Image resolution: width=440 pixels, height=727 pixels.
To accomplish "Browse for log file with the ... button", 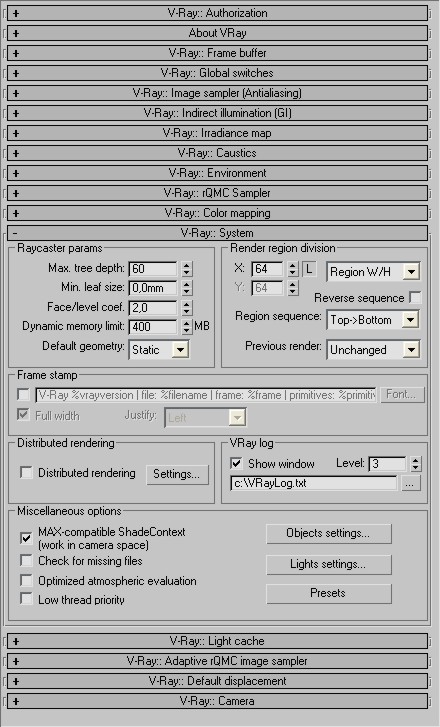I will click(x=410, y=483).
